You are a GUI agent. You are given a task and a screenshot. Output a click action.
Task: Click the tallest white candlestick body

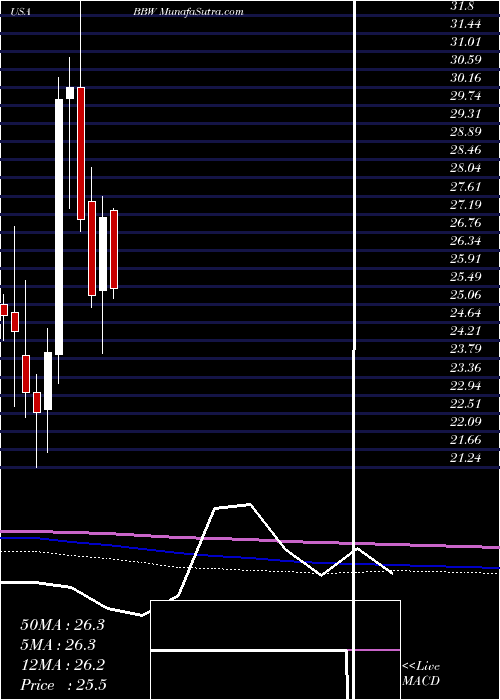pos(59,227)
